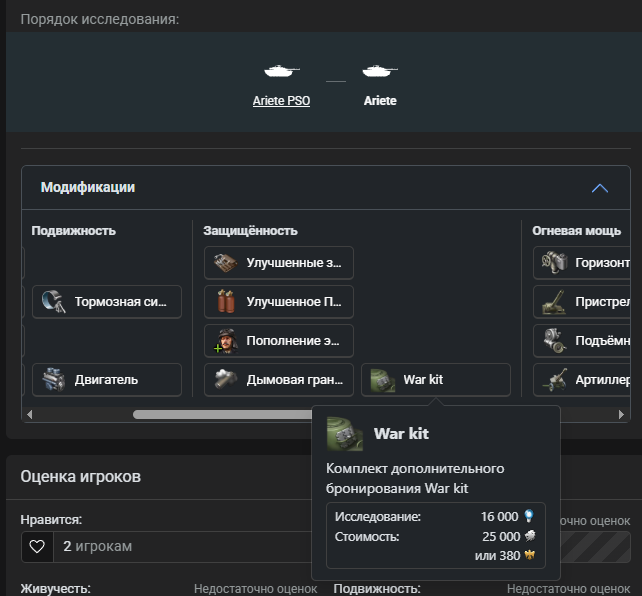This screenshot has width=642, height=596.
Task: Select the Пристрел... firepower modification
Action: point(582,302)
